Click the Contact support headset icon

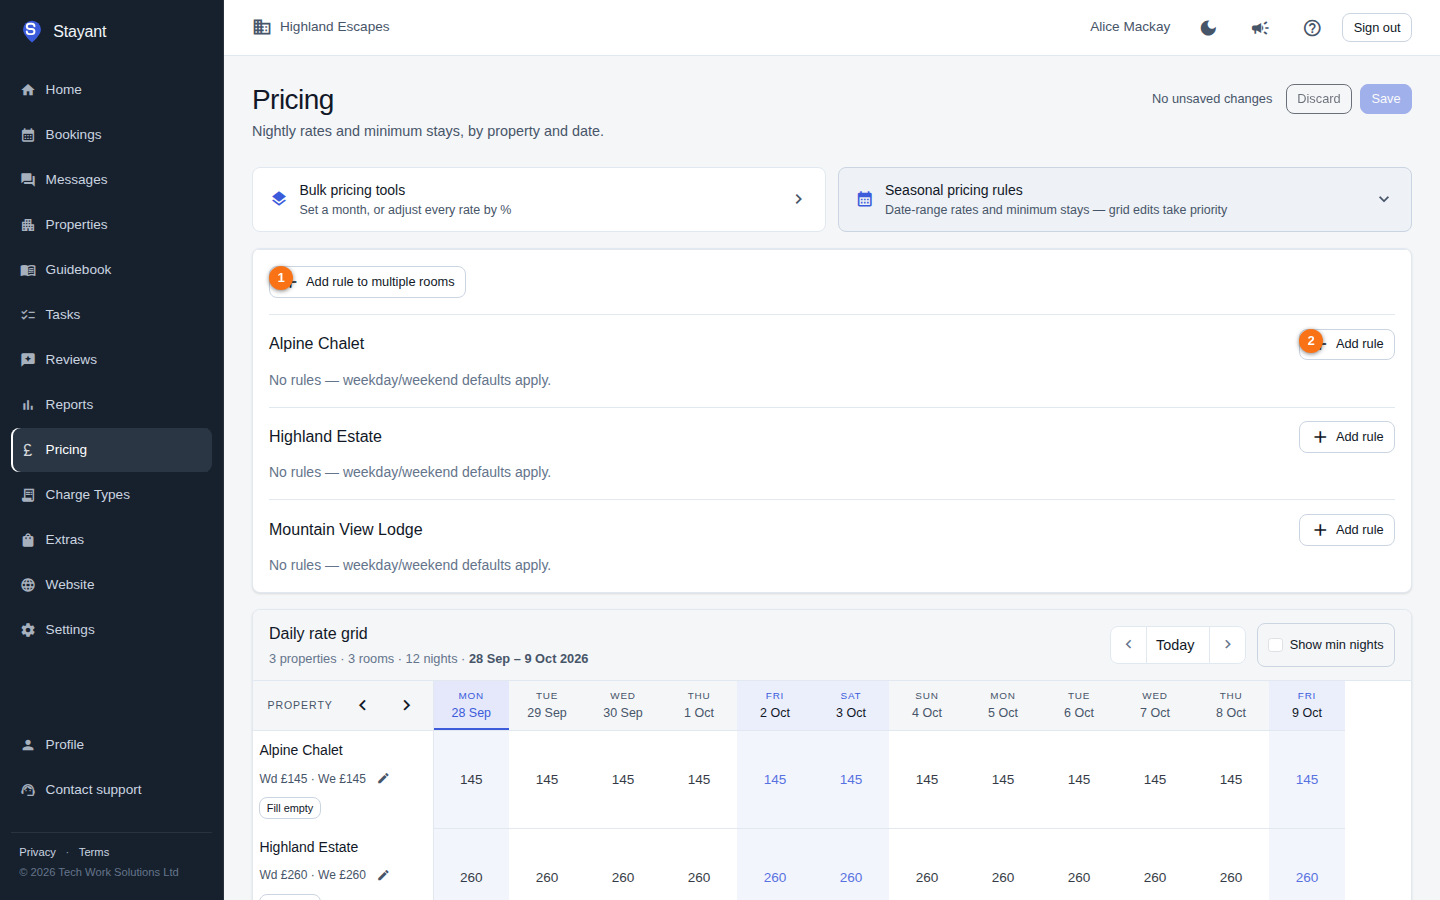(x=28, y=790)
